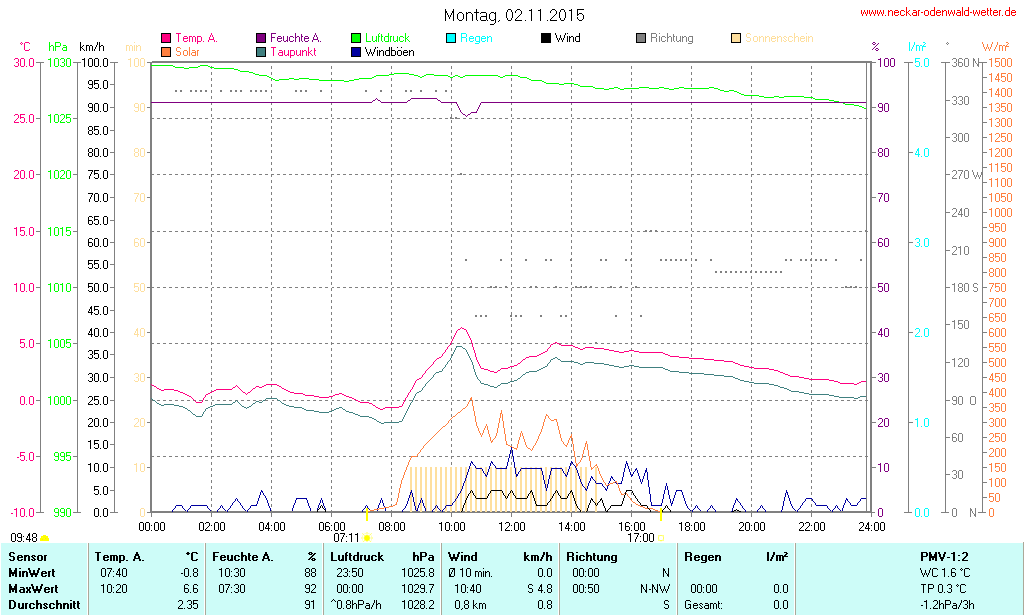
Task: Click the sunset icon beside 17:00
Action: pyautogui.click(x=660, y=537)
